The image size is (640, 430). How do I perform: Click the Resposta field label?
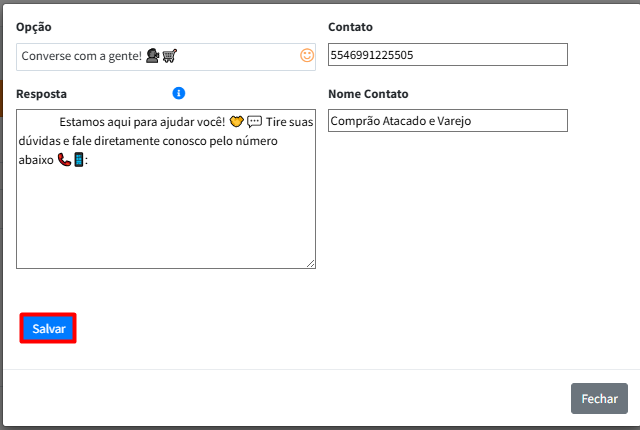(42, 94)
